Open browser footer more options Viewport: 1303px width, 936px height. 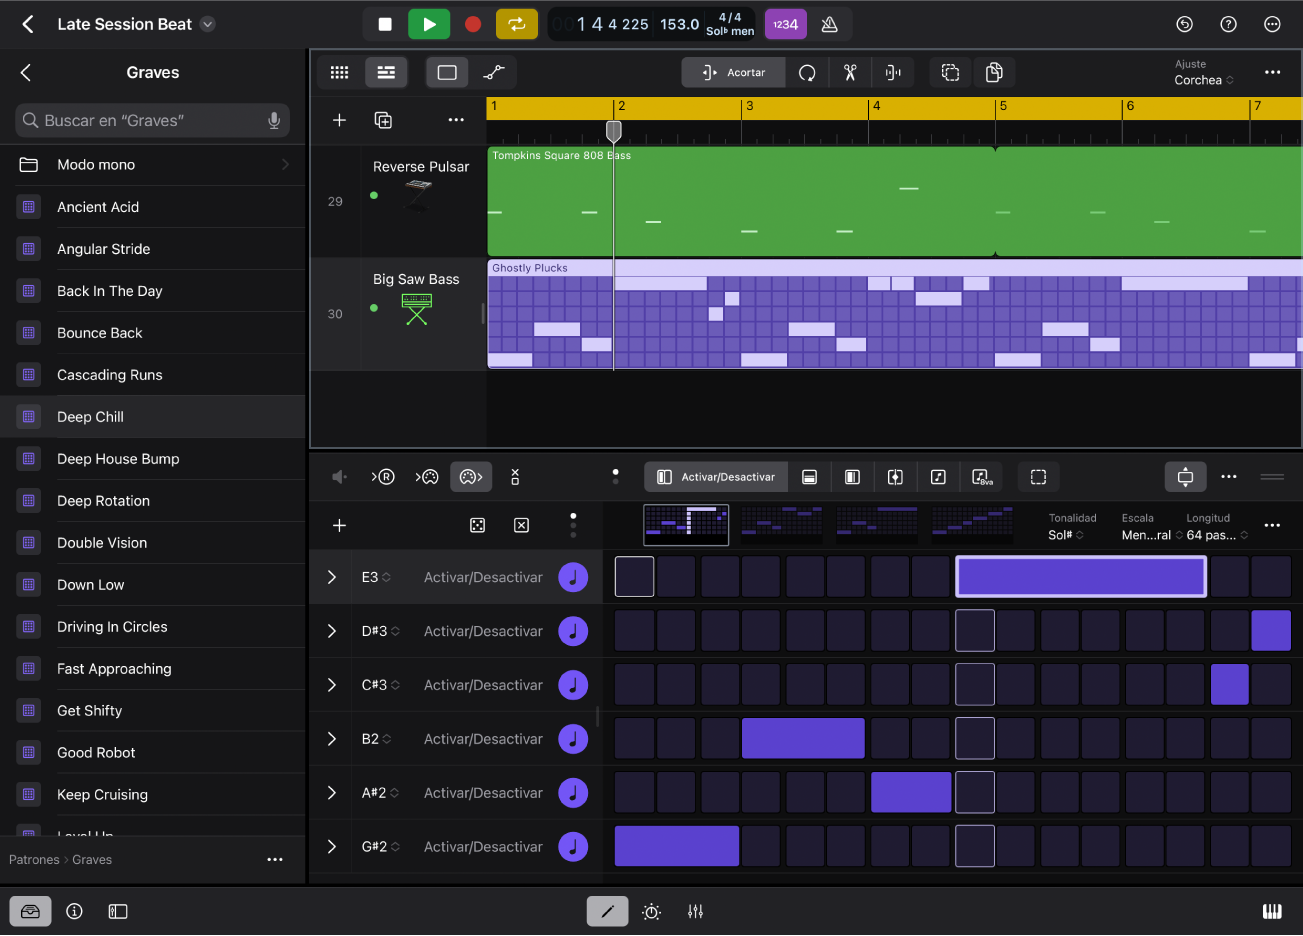pyautogui.click(x=275, y=860)
